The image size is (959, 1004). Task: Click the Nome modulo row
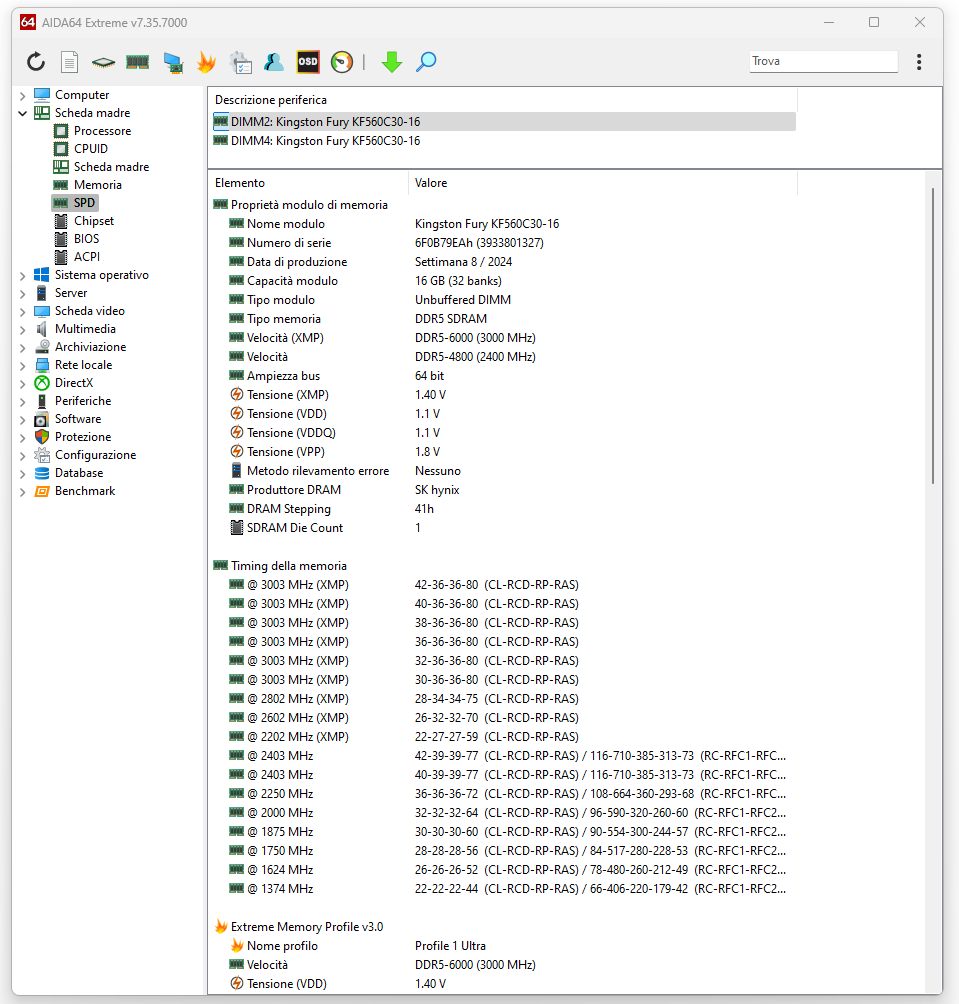click(x=504, y=223)
